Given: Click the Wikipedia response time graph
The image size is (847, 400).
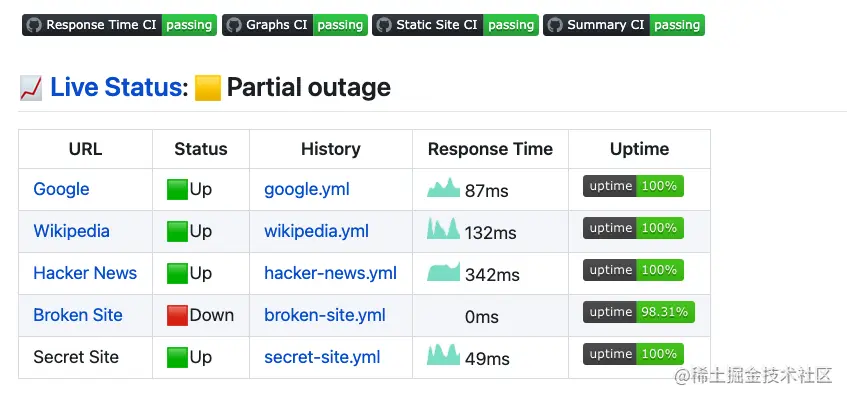Looking at the screenshot, I should pos(443,230).
